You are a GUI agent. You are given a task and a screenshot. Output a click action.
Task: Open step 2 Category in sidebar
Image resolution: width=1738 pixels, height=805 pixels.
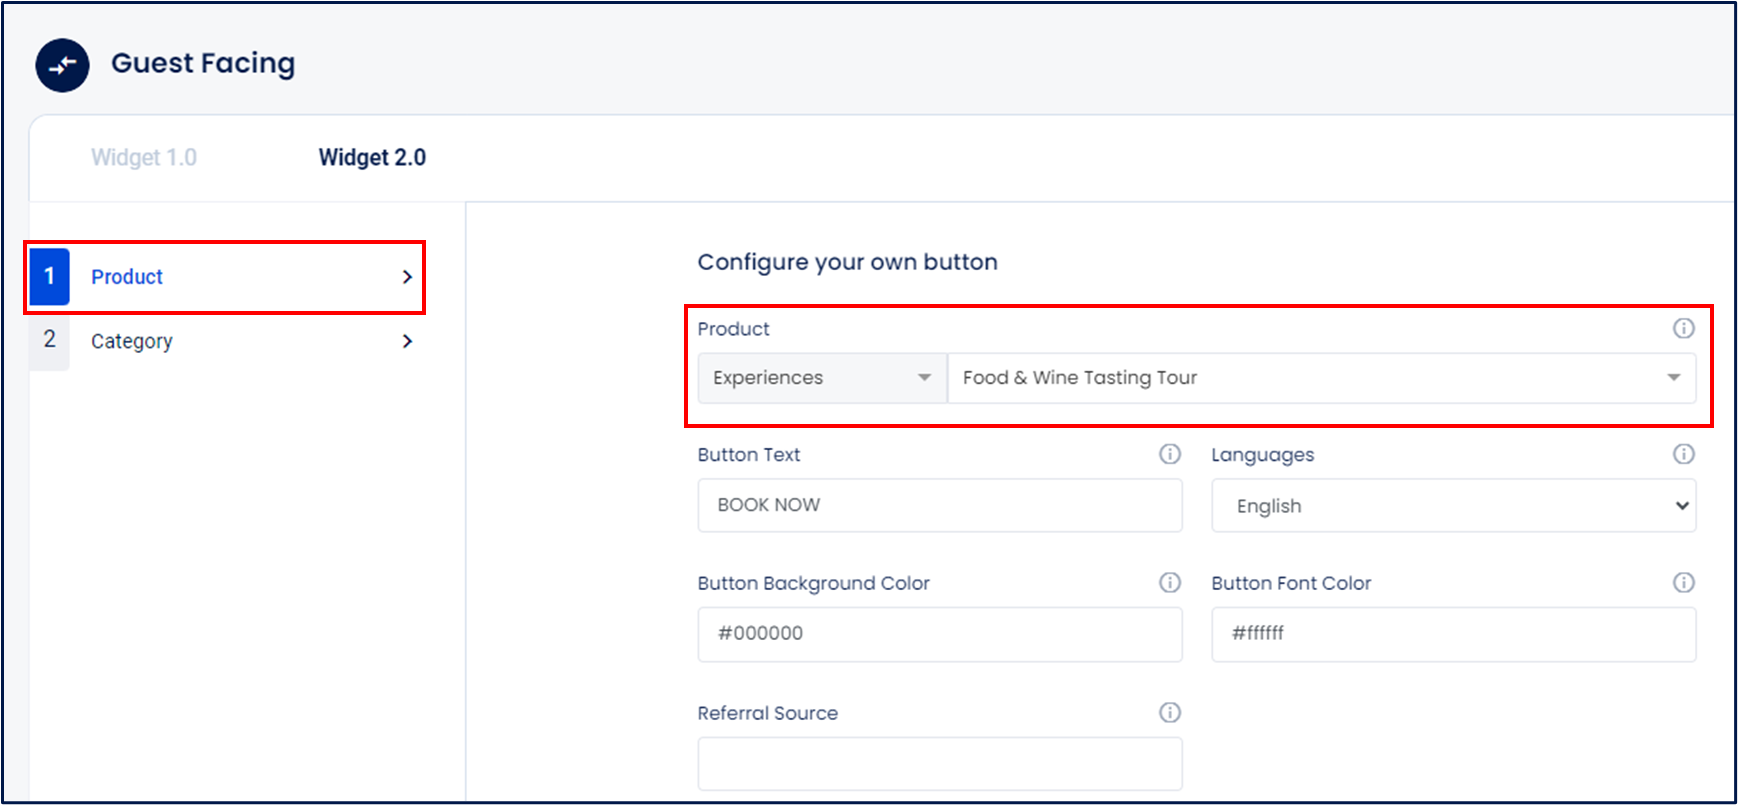[x=226, y=341]
